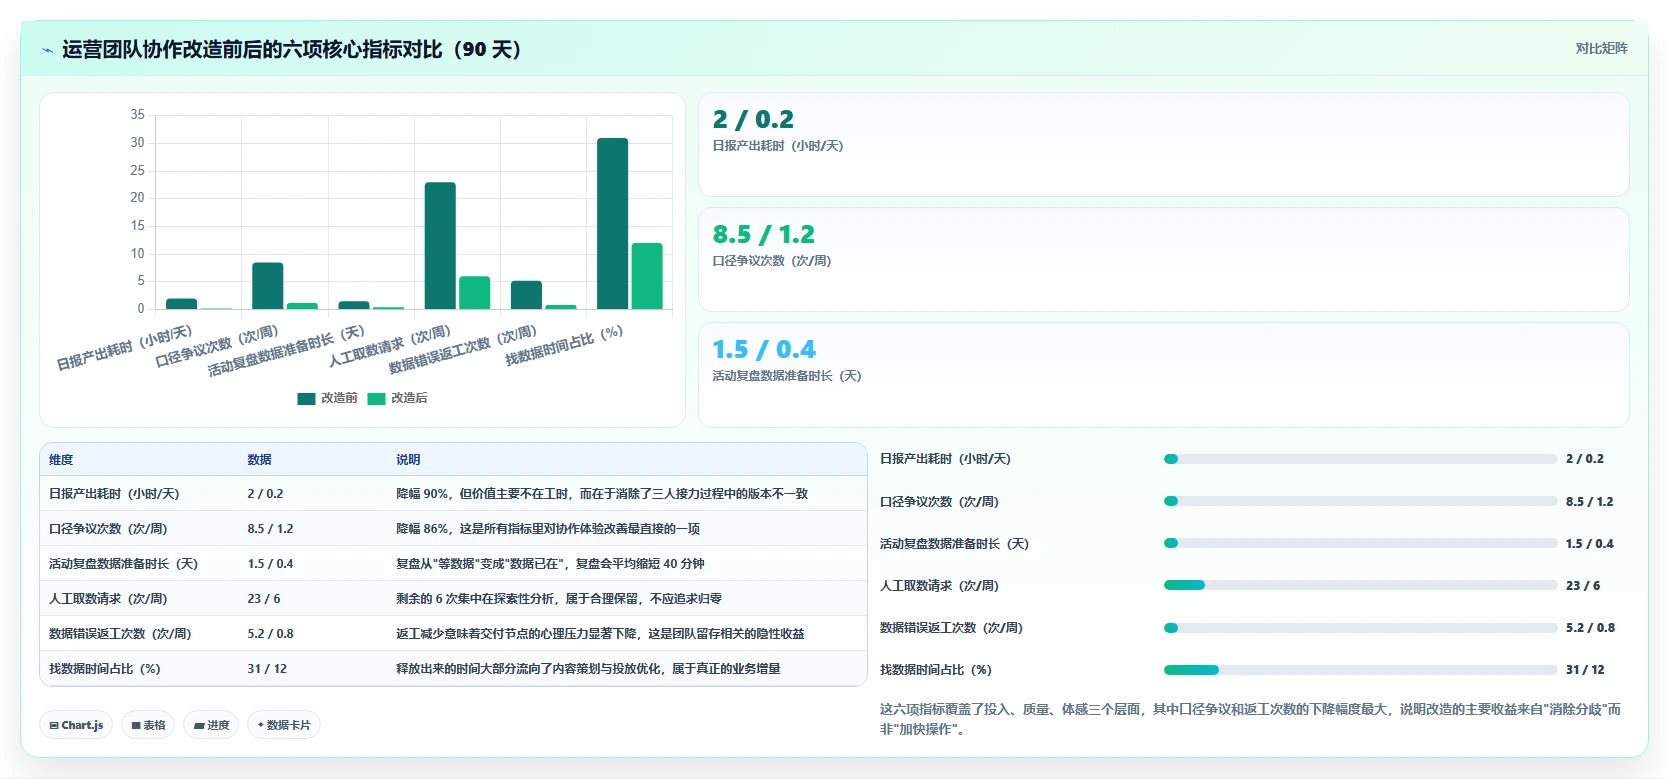Click the 改造后 bar for 人工取数请求

coord(474,292)
